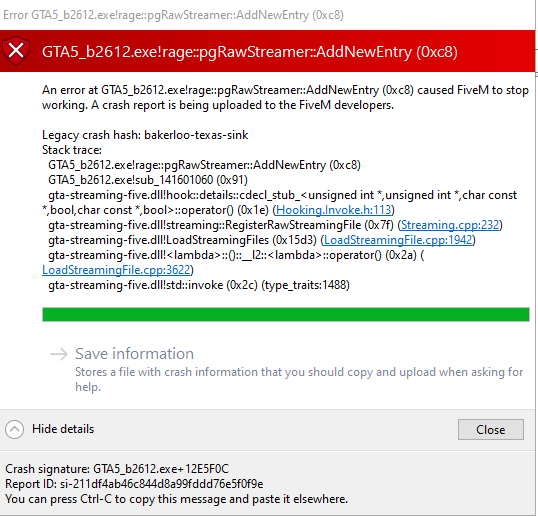Click the Close button
The width and height of the screenshot is (538, 516).
(x=491, y=429)
